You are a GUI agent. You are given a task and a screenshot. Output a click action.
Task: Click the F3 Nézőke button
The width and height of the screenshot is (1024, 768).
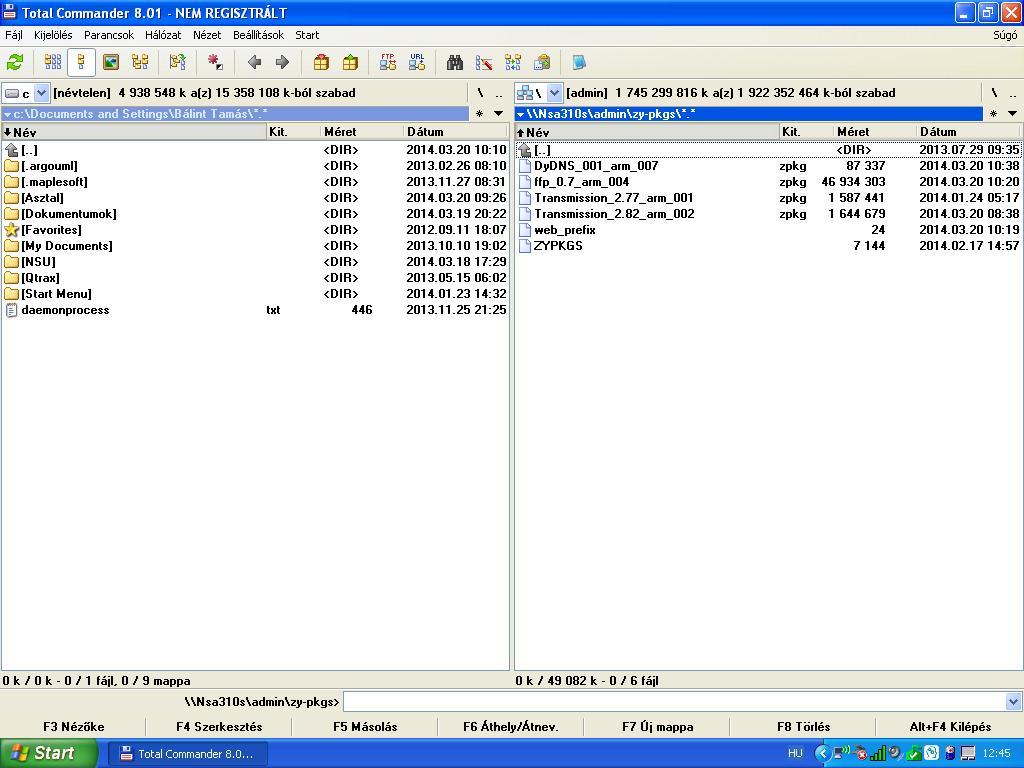(x=73, y=726)
